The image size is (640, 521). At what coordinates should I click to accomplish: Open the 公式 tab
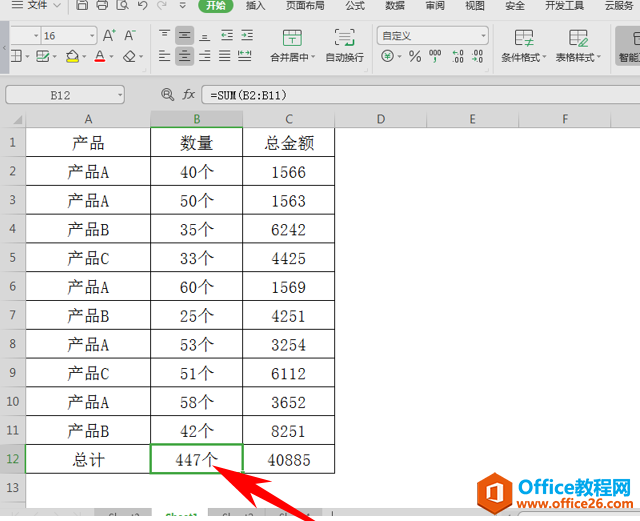tap(355, 5)
